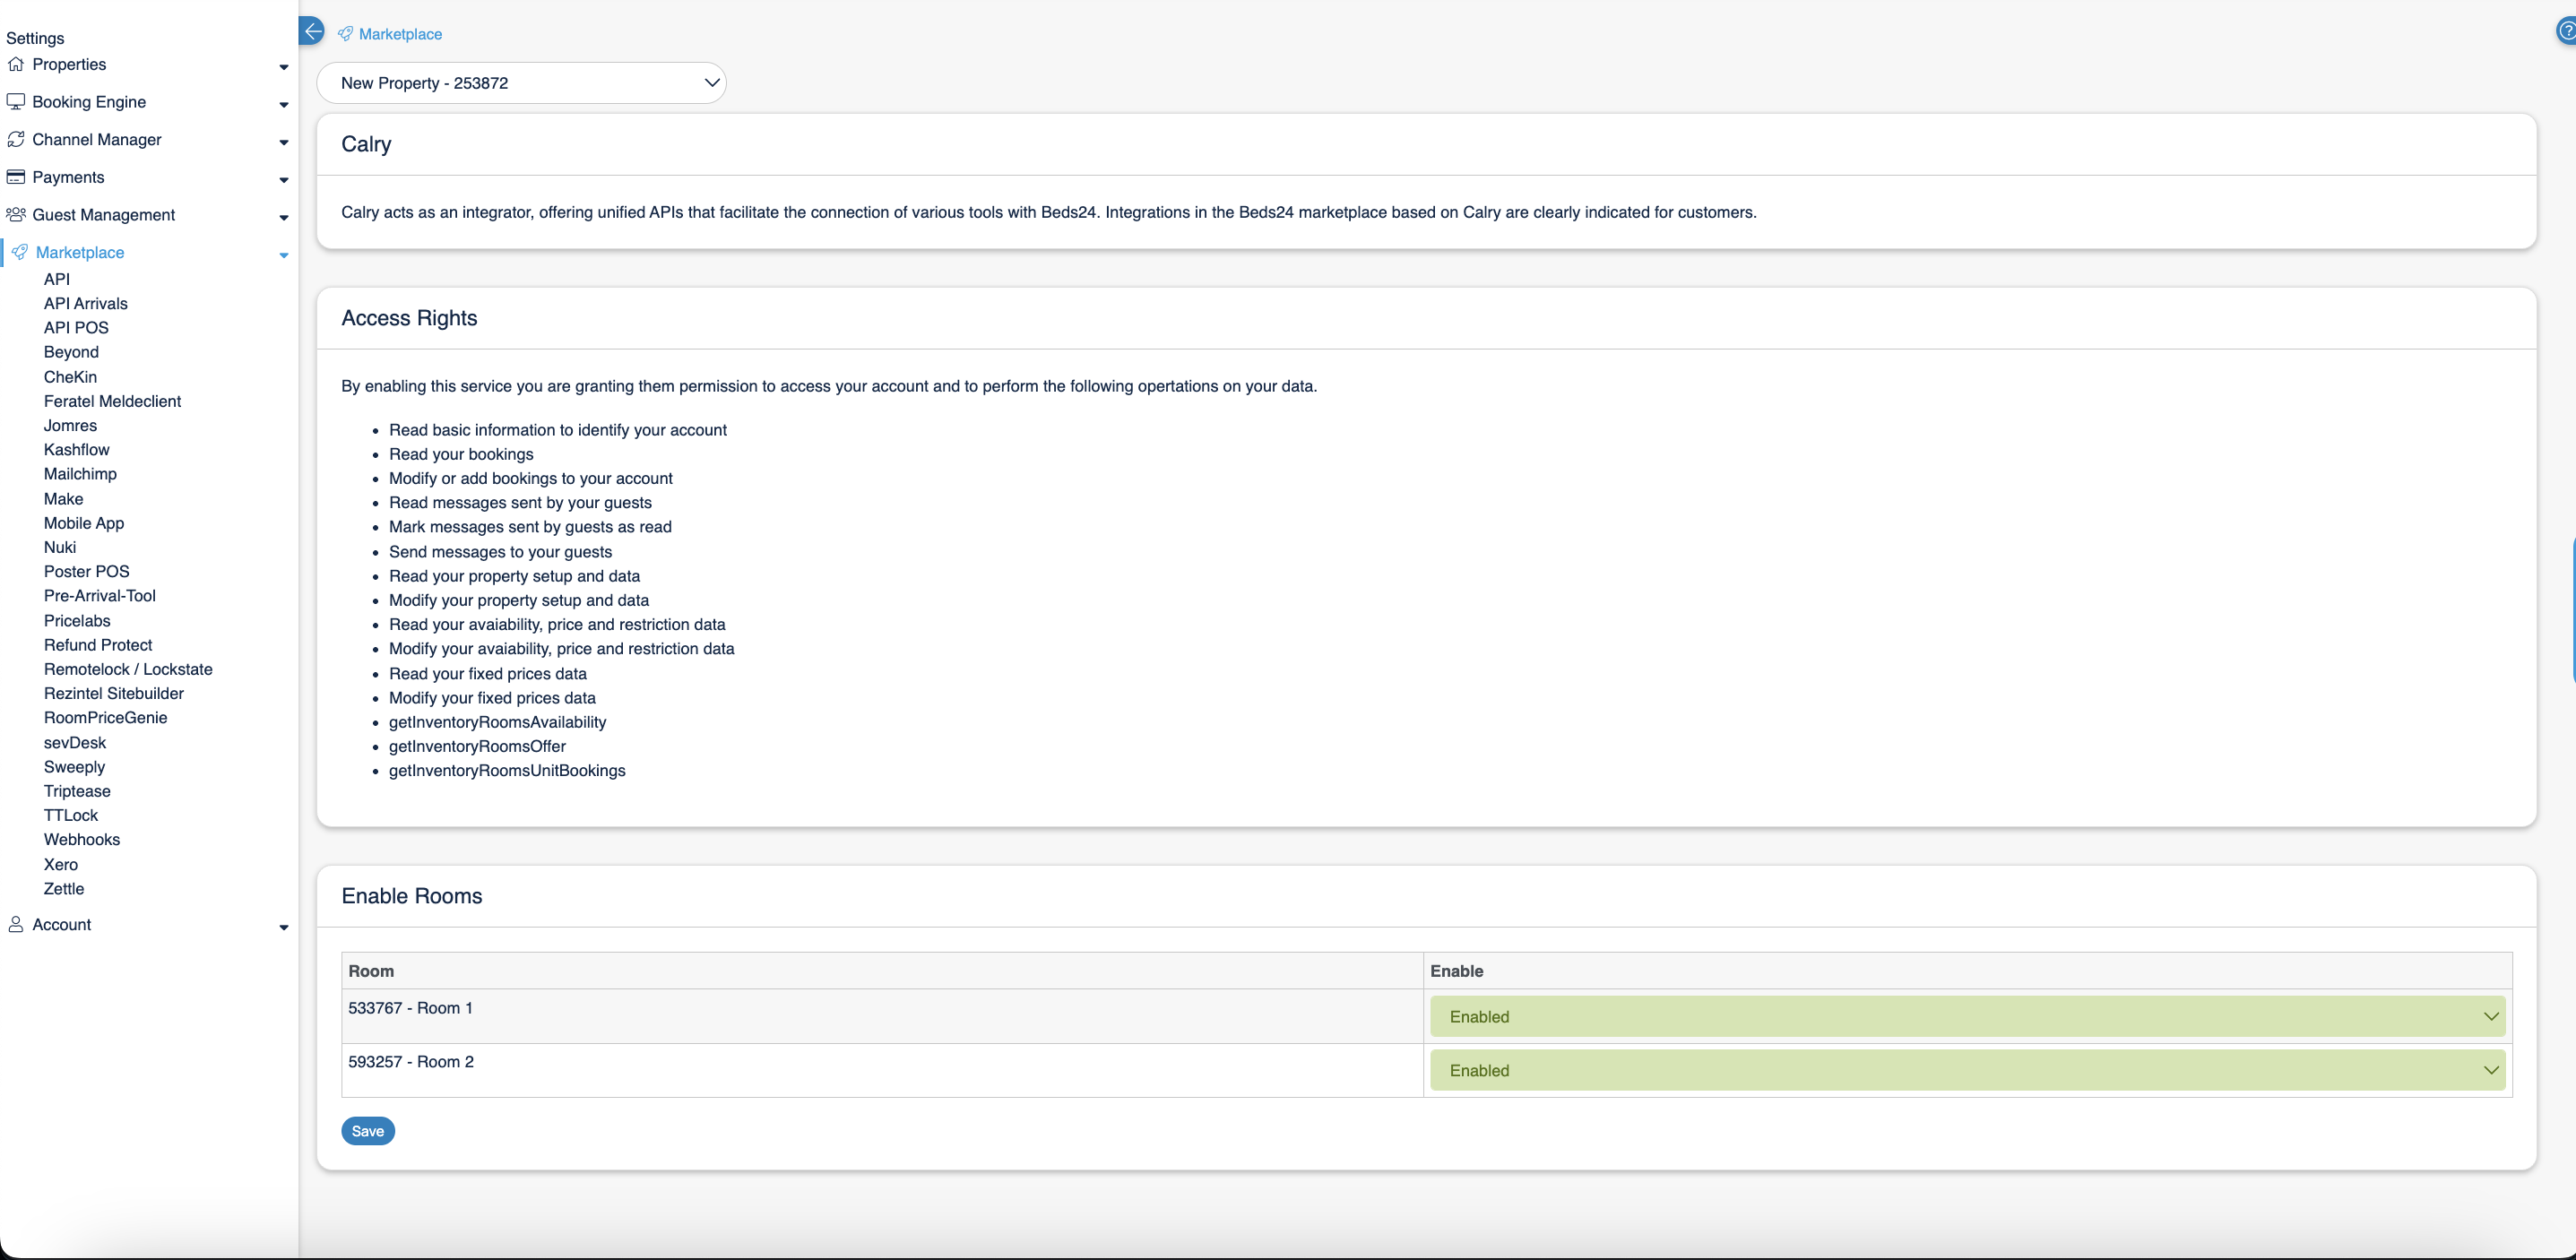
Task: Click the Properties house icon
Action: coord(15,64)
